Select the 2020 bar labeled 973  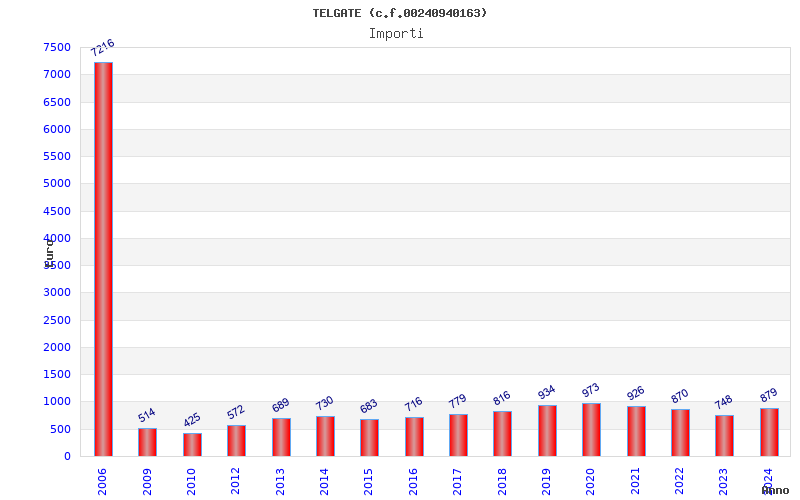[x=591, y=430]
